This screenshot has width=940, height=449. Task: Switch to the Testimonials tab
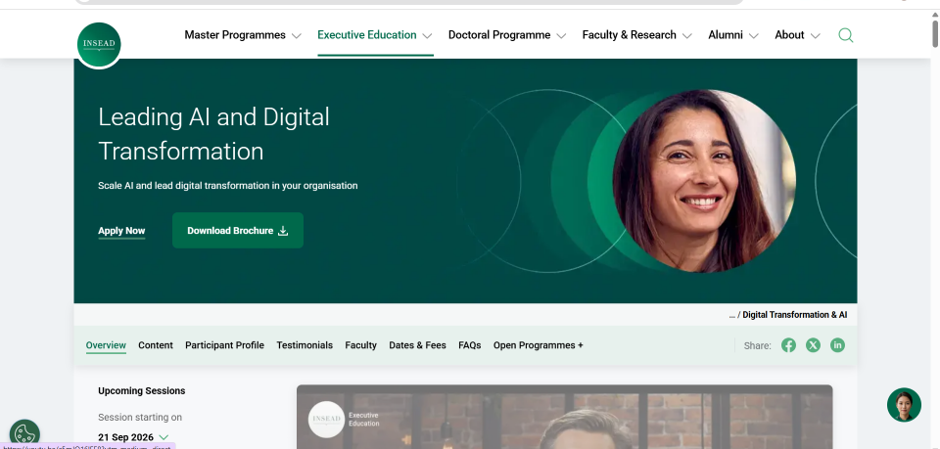pos(304,345)
